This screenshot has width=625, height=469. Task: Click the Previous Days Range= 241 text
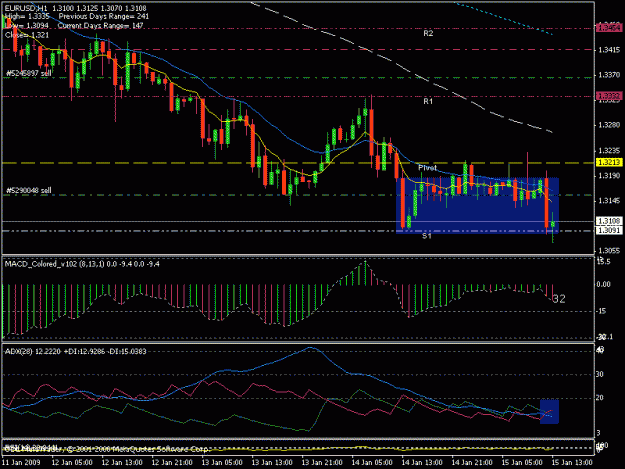tap(104, 16)
